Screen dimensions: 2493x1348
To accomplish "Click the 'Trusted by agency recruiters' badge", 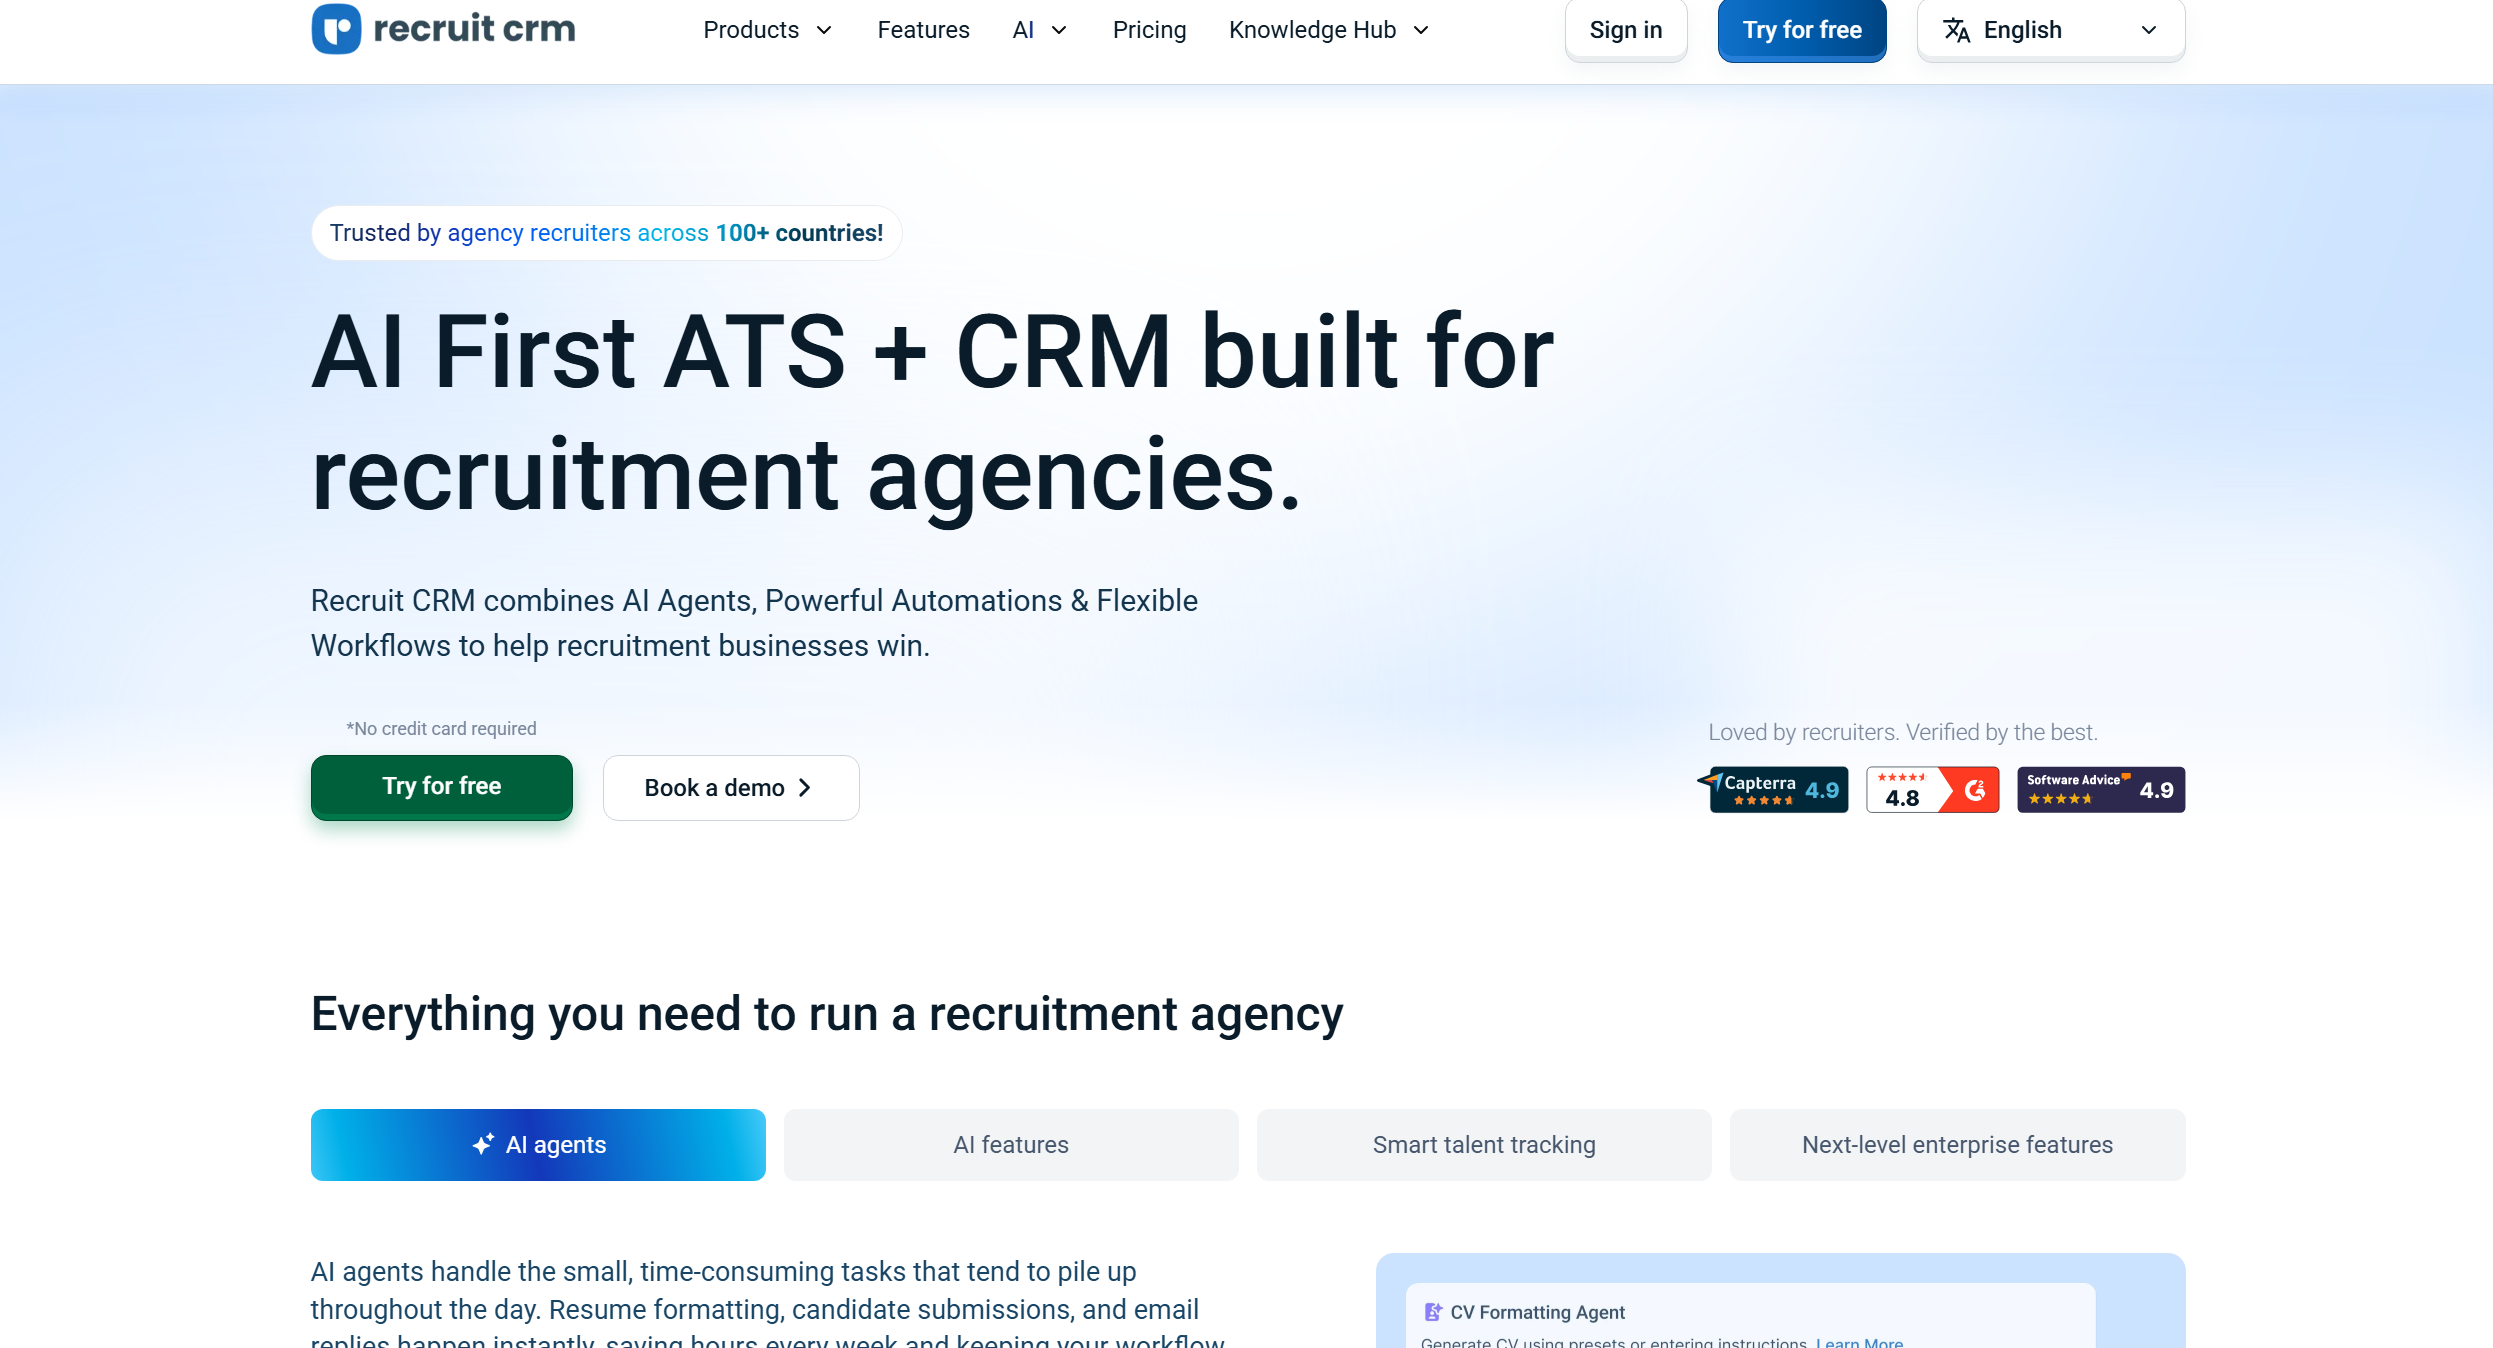I will (606, 233).
